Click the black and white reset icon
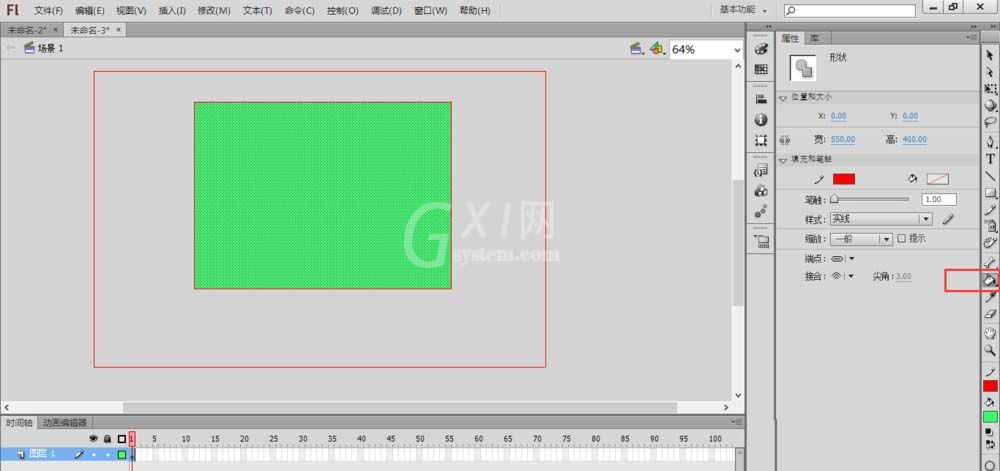Screen dimensions: 1000x471 point(989,432)
